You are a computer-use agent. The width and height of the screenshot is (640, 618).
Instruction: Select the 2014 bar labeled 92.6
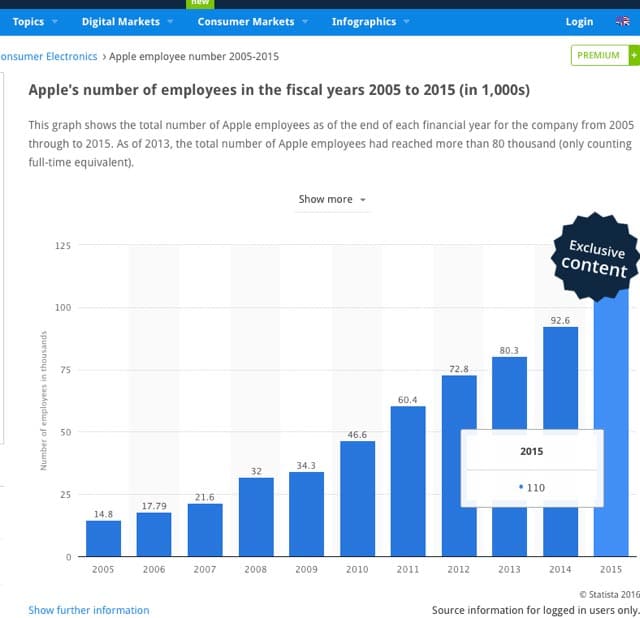click(x=560, y=378)
